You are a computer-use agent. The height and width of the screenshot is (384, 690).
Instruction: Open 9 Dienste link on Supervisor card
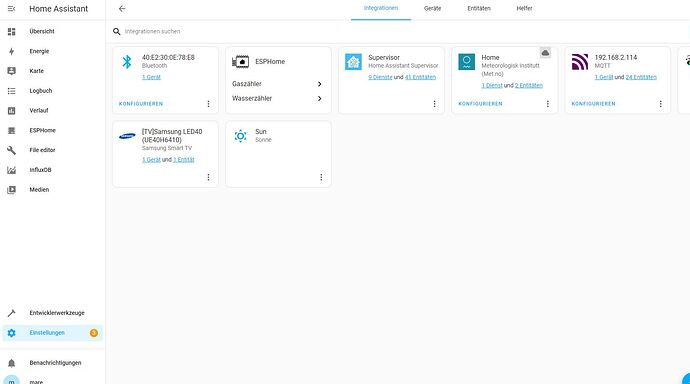pos(380,77)
